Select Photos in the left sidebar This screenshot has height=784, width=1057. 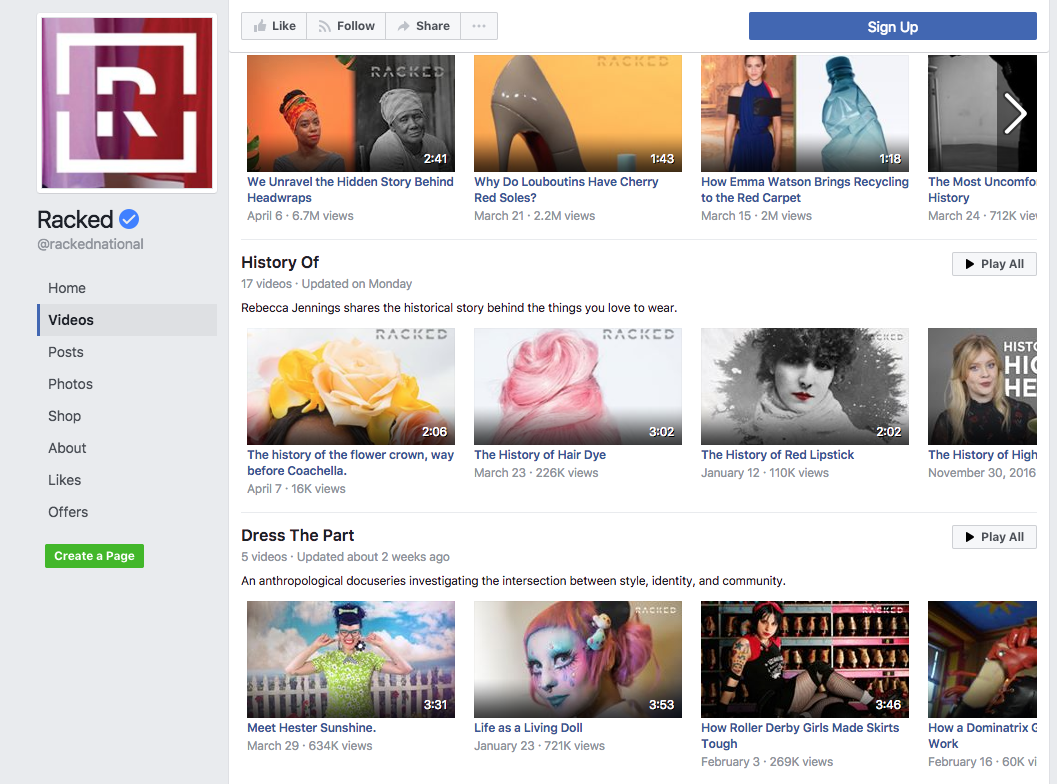coord(70,384)
